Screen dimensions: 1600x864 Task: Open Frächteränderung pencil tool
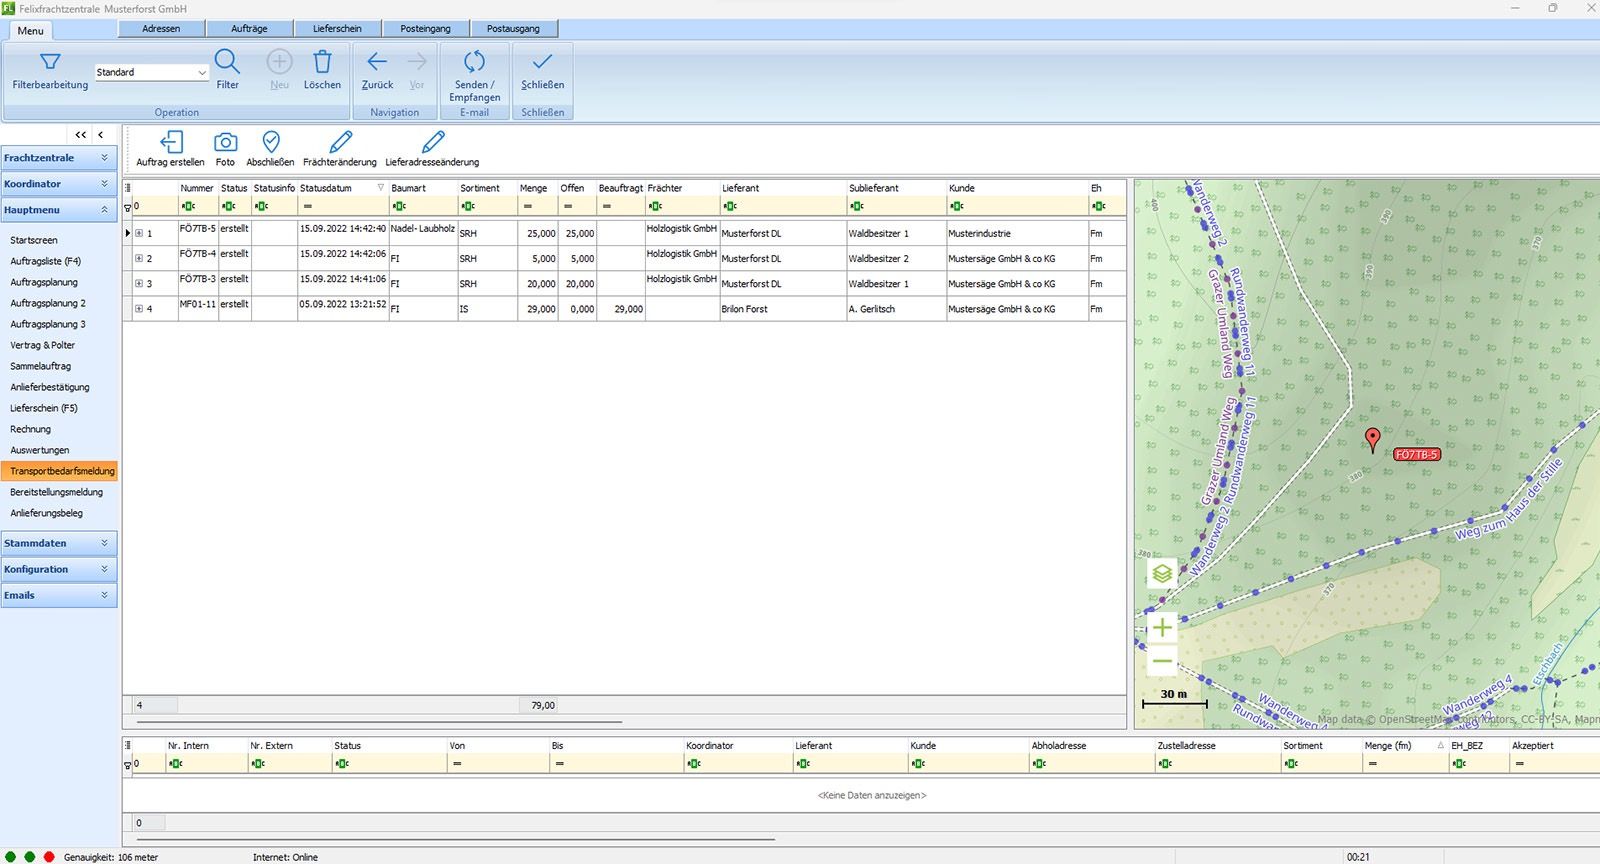340,142
